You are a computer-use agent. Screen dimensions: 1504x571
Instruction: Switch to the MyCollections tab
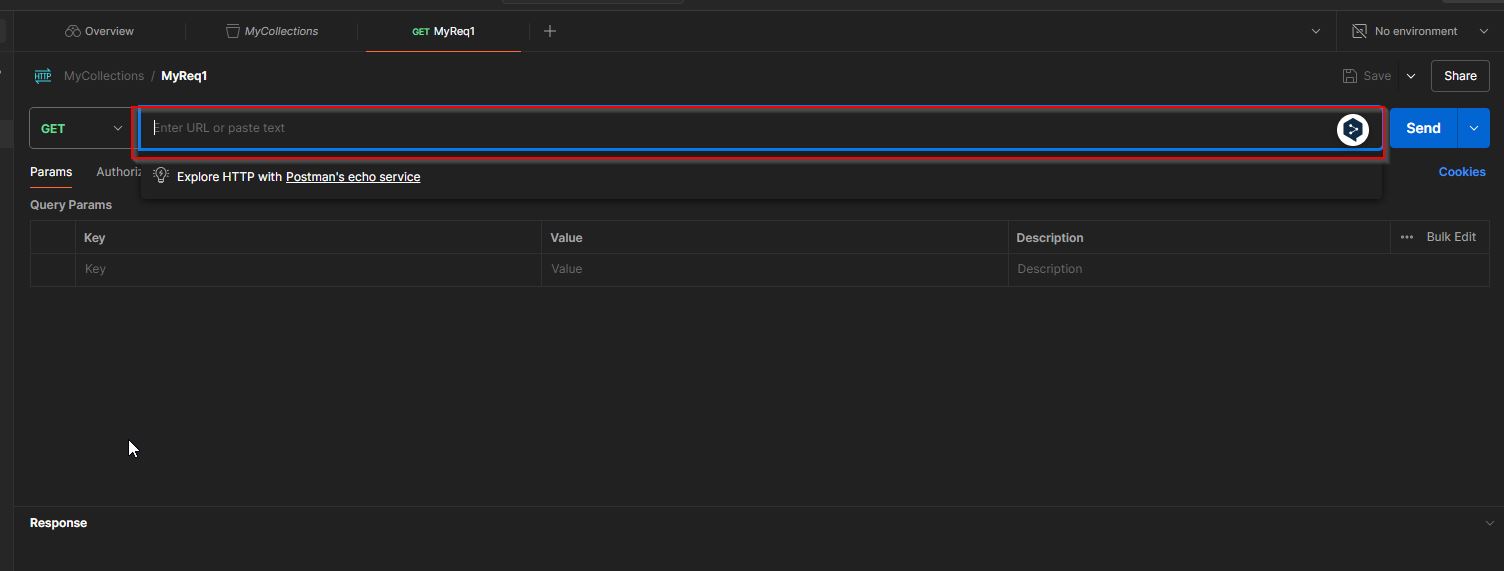[x=272, y=31]
